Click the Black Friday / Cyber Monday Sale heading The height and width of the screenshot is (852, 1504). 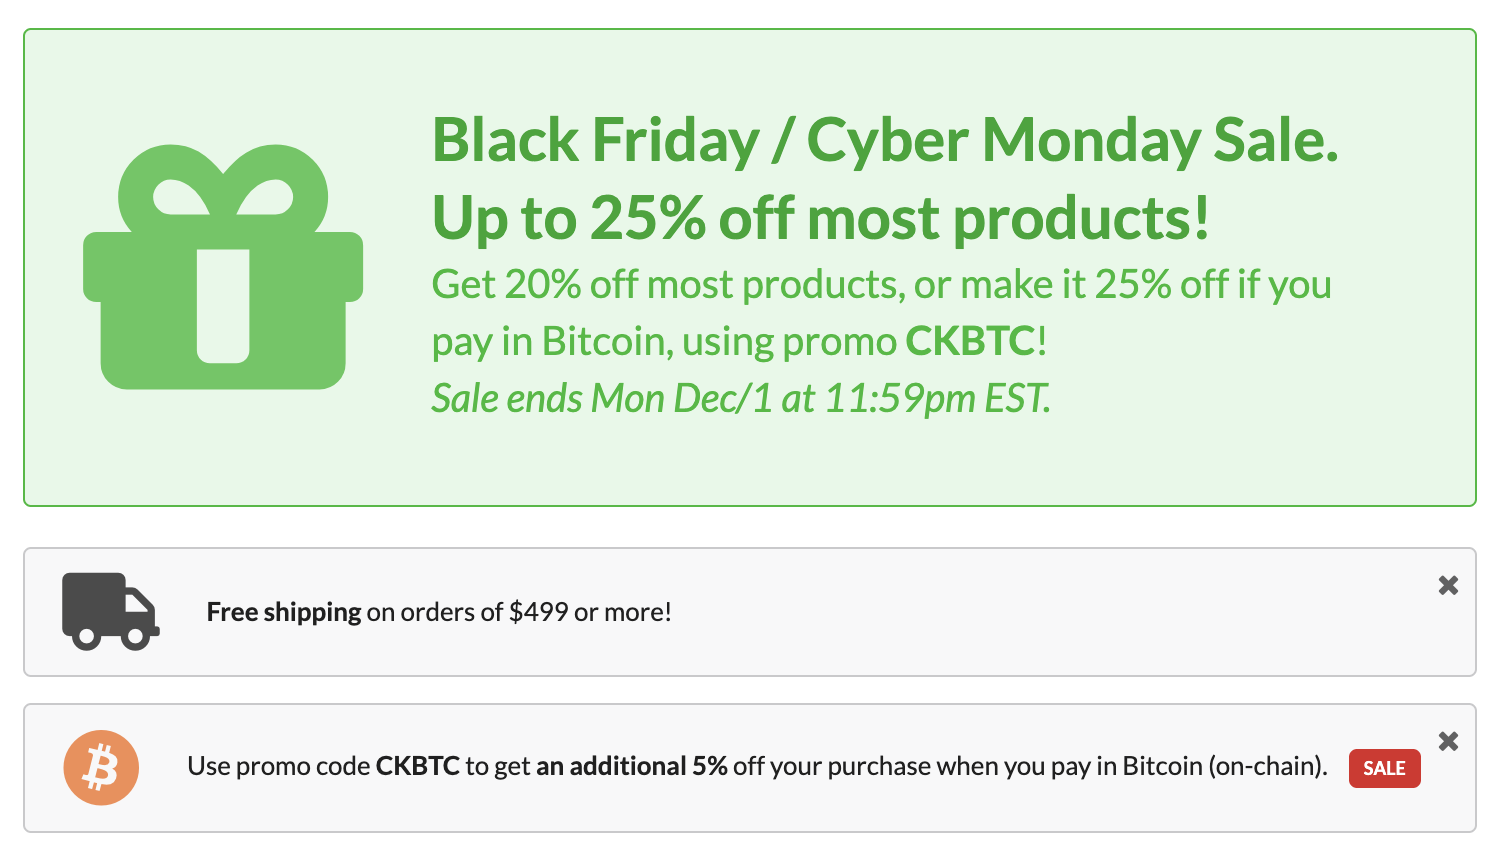click(884, 140)
